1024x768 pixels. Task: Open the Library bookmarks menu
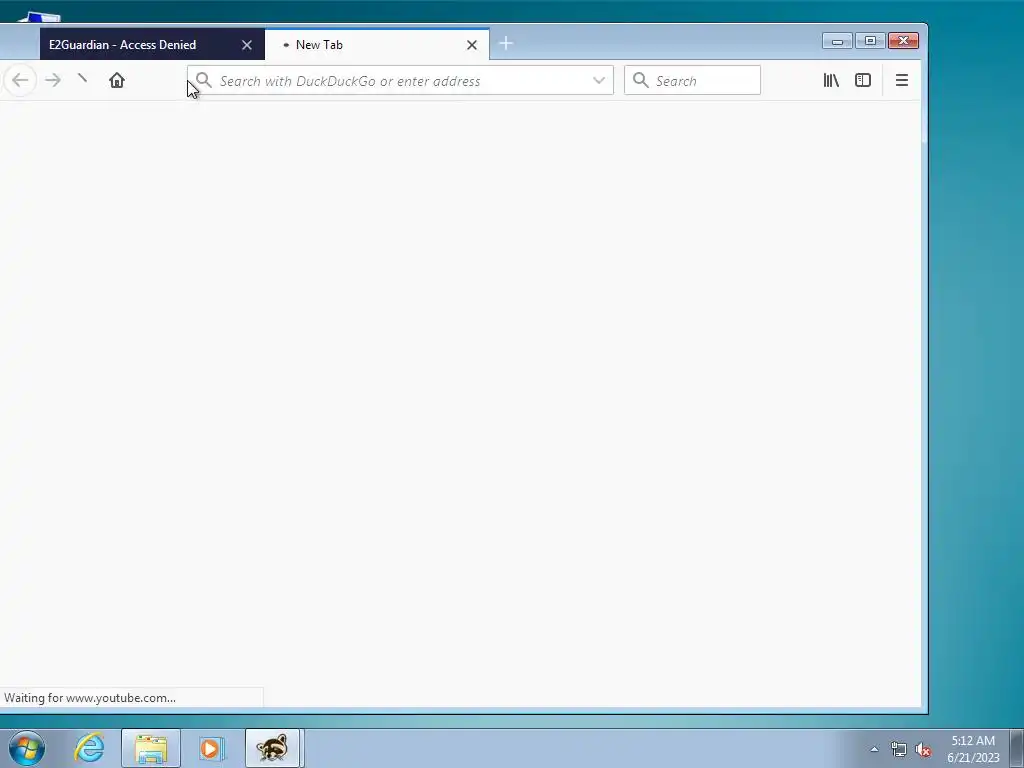pos(831,80)
